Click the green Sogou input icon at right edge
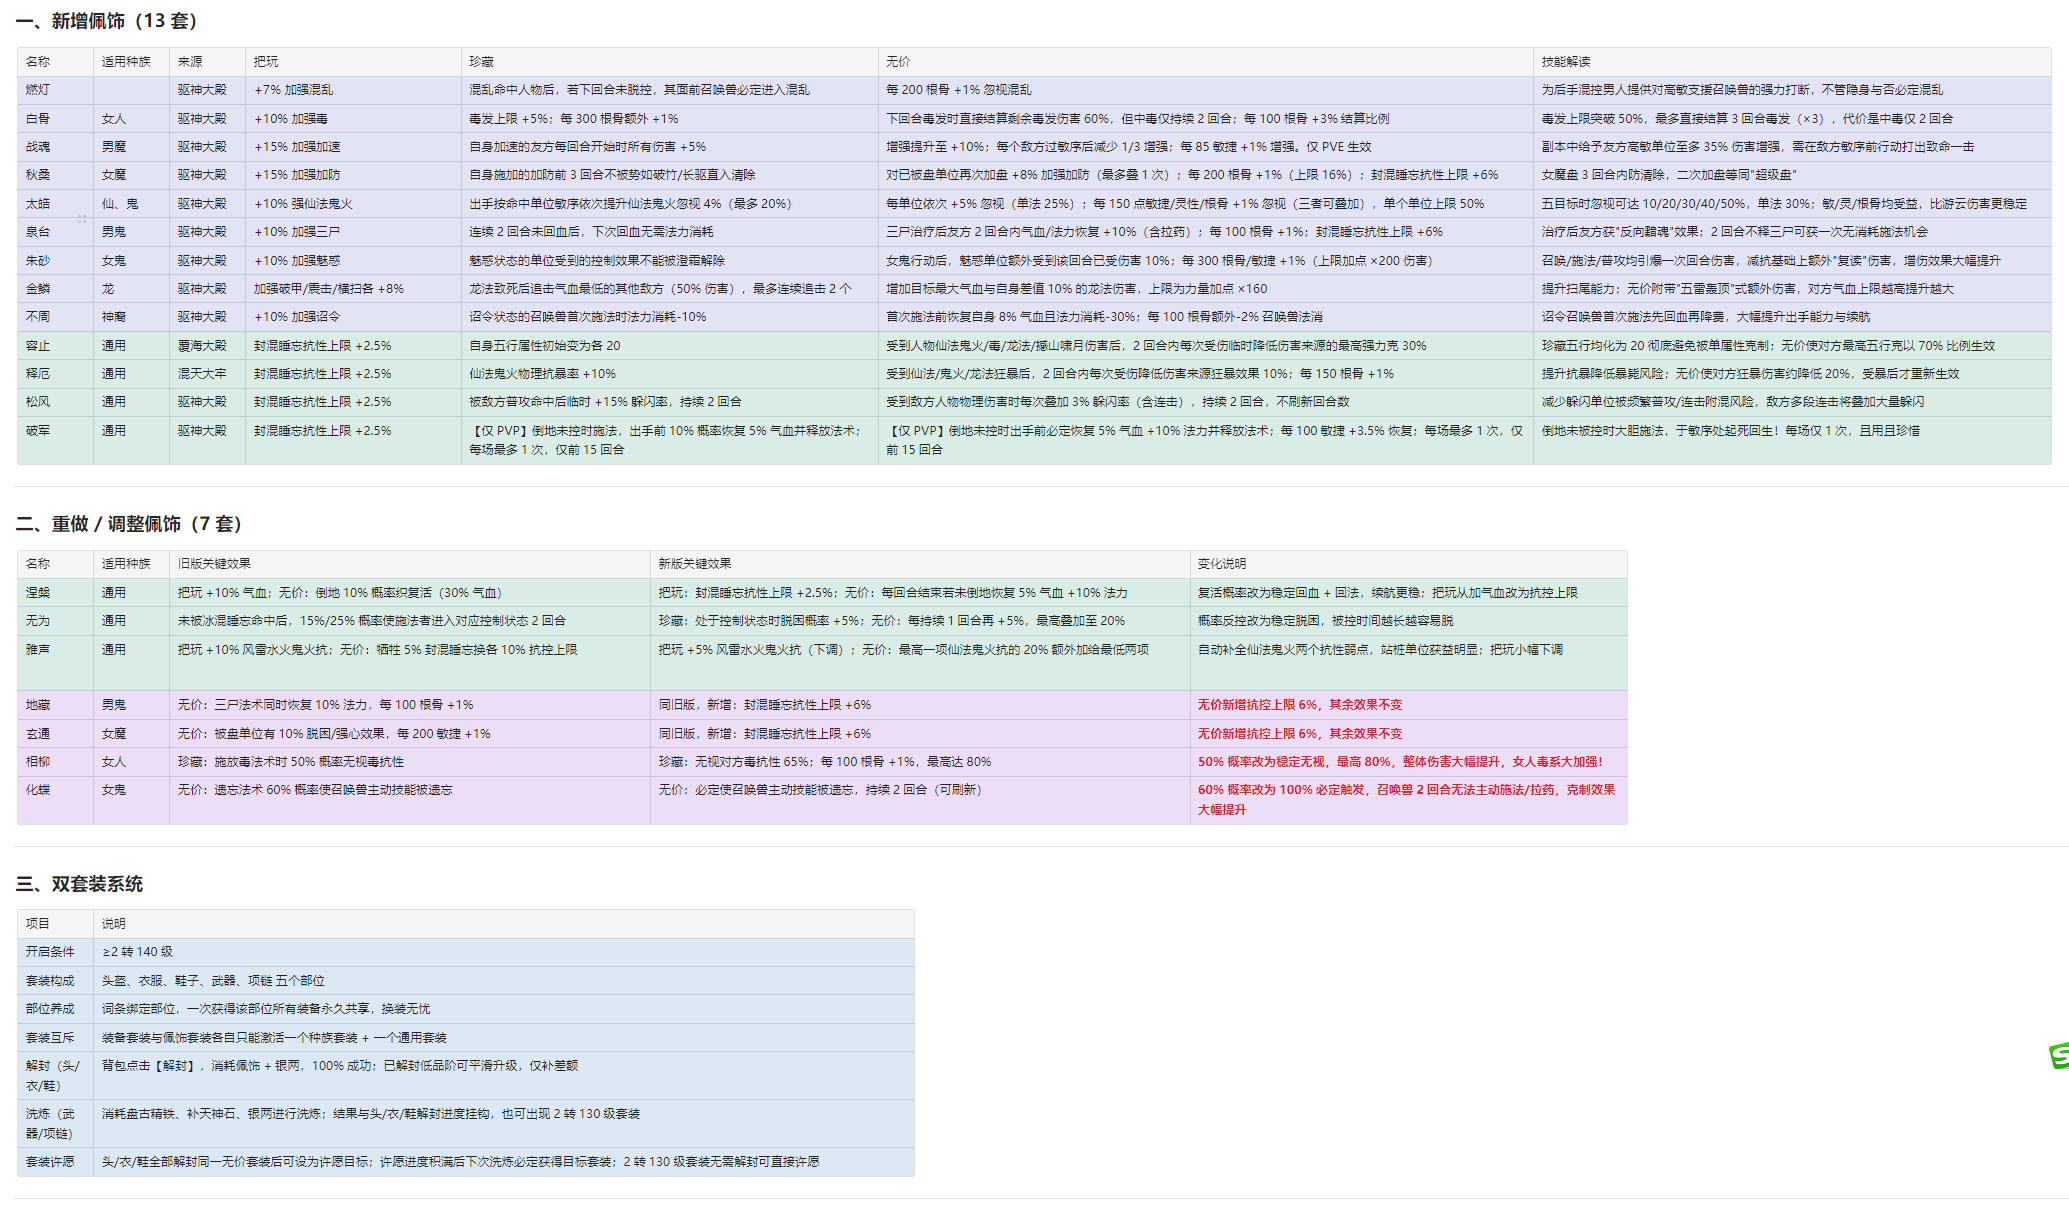Screen dimensions: 2069x1212 point(2059,1056)
